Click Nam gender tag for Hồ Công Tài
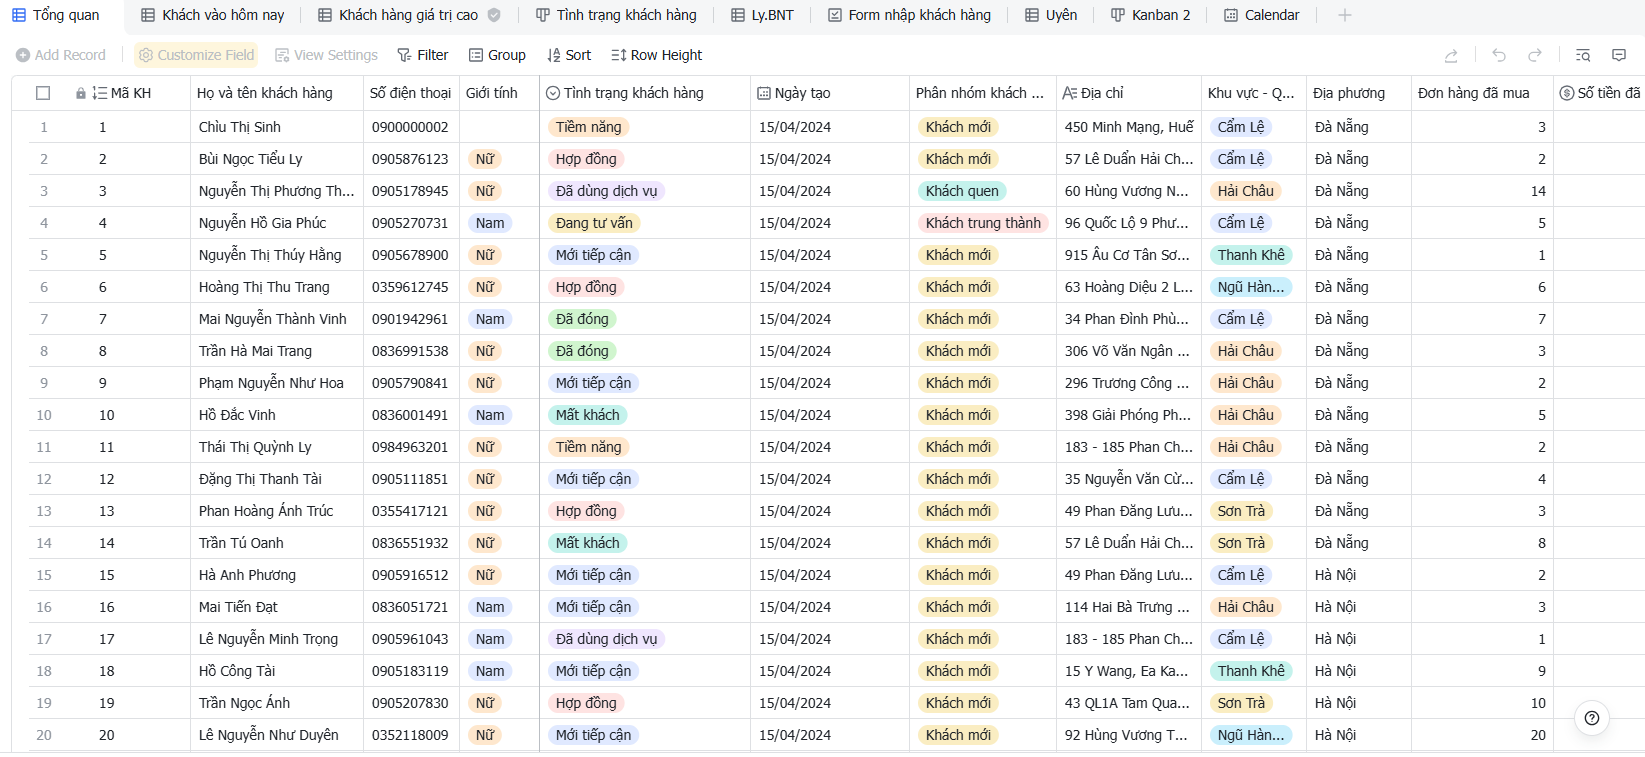The height and width of the screenshot is (757, 1645). [x=490, y=671]
